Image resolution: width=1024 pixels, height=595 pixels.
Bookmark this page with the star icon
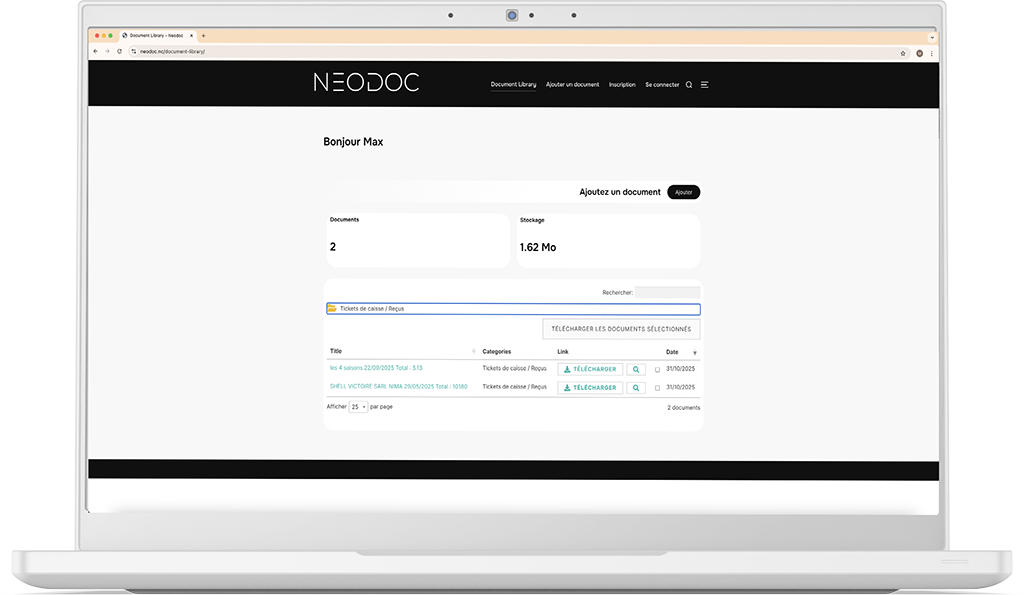pos(903,53)
